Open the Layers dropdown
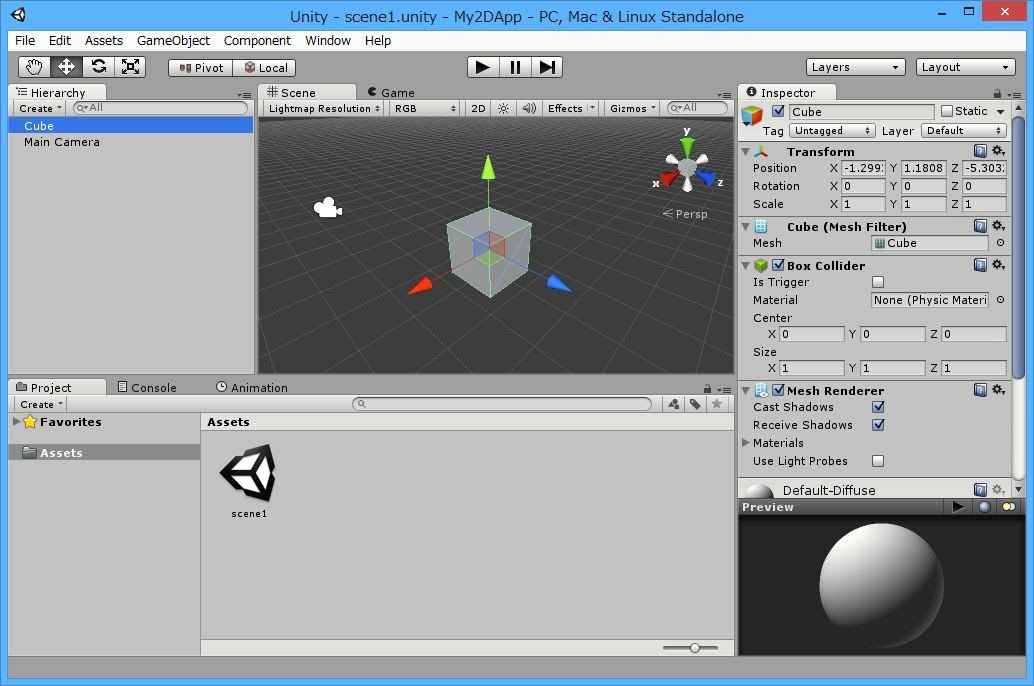Image resolution: width=1034 pixels, height=686 pixels. (x=855, y=67)
